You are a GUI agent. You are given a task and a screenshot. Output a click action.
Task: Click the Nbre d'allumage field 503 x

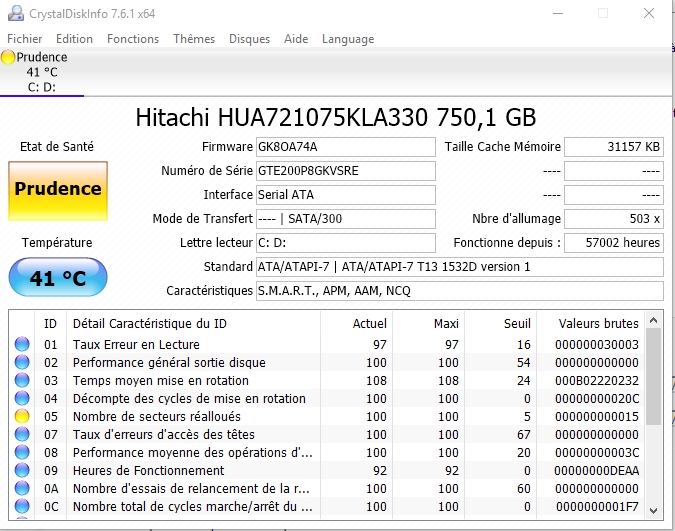click(614, 219)
